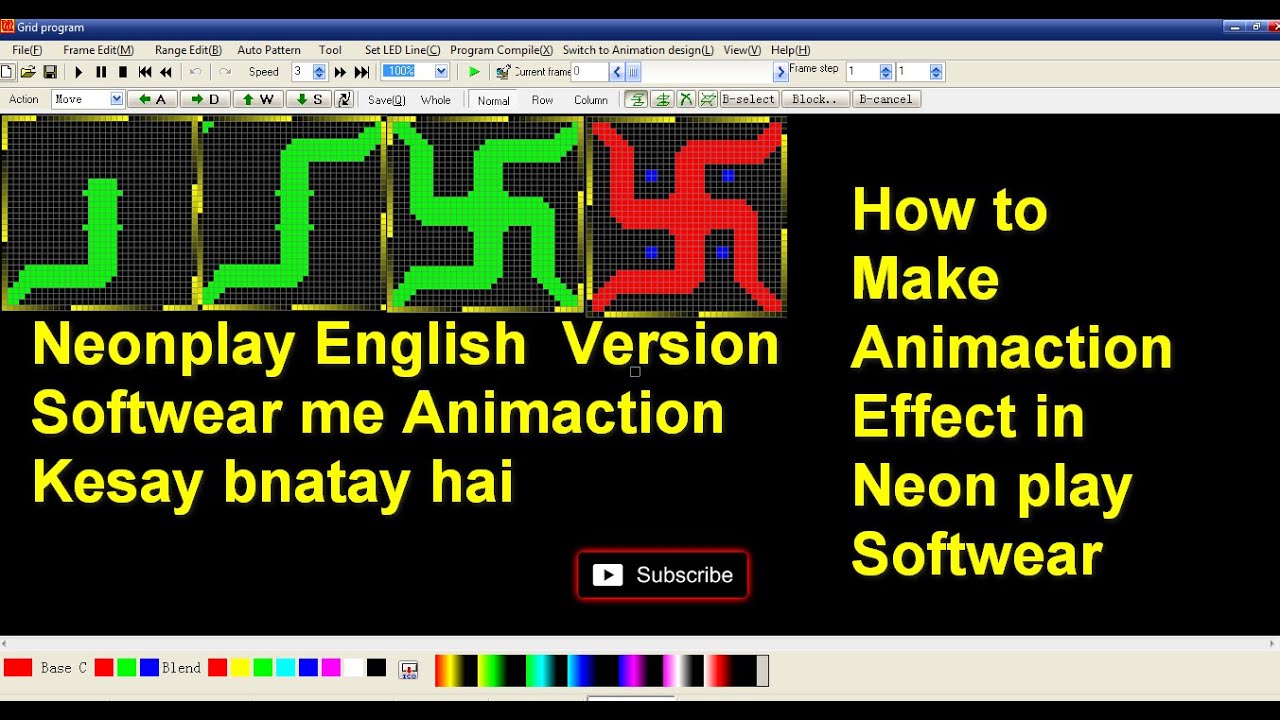
Task: Step forward with fast-forward icon
Action: coord(340,72)
